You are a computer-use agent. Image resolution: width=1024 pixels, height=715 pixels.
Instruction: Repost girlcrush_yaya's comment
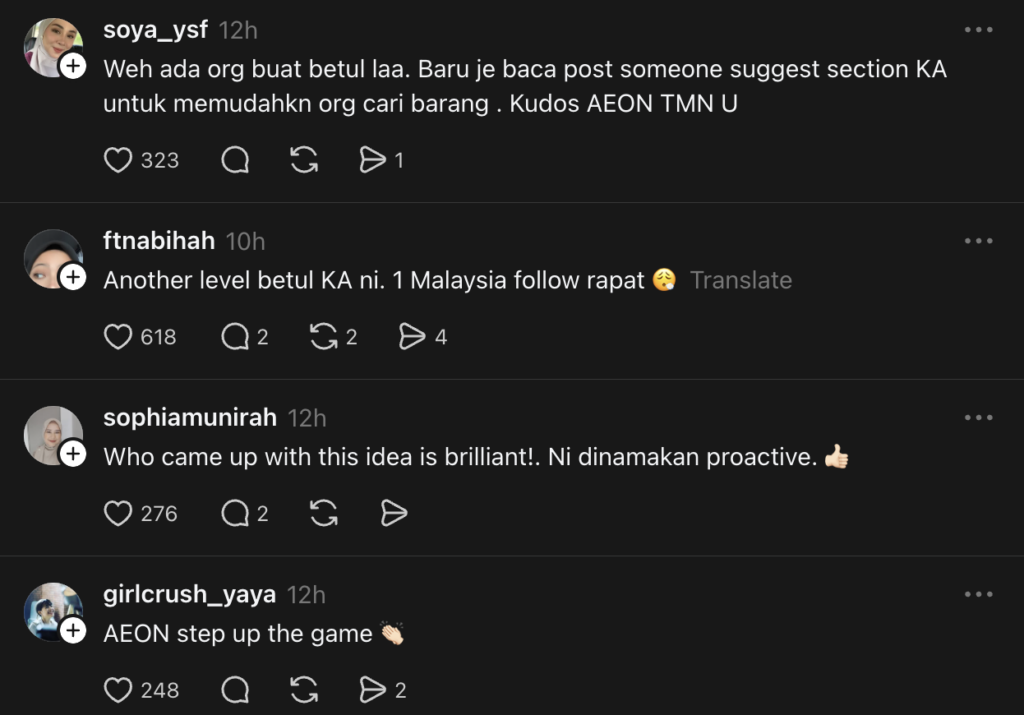[303, 690]
